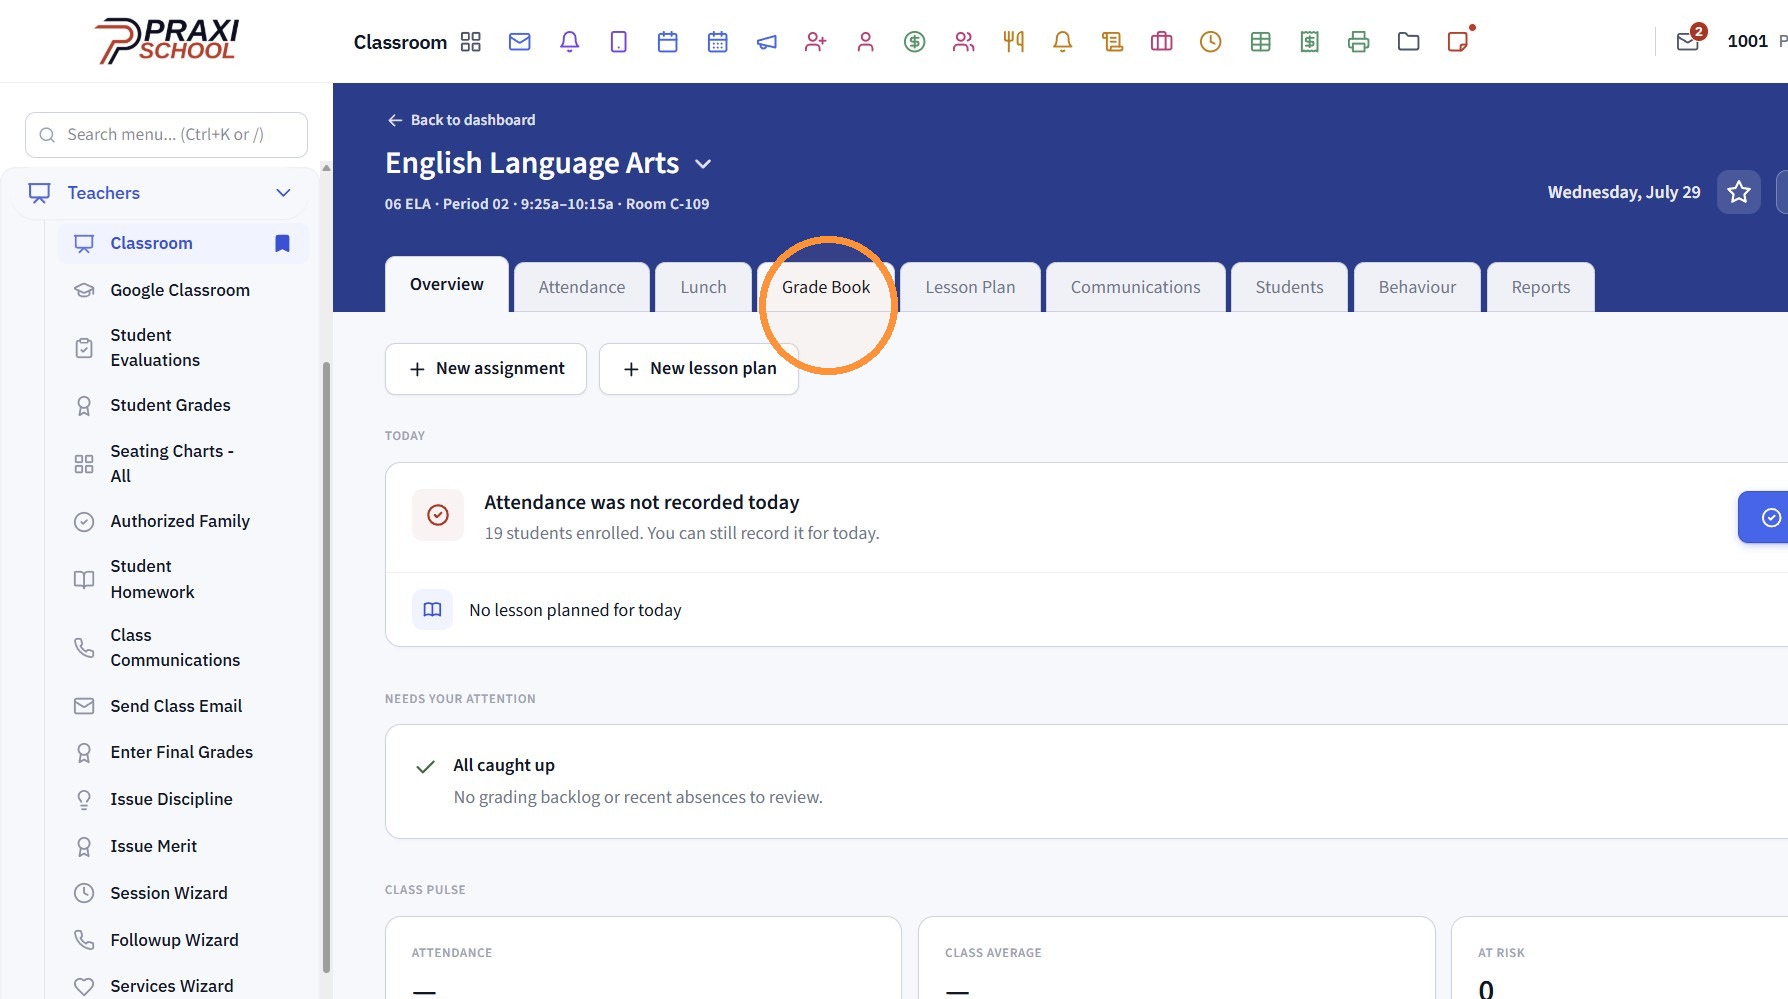Viewport: 1788px width, 999px height.
Task: Open Seating Charts - All in sidebar
Action: (183, 463)
